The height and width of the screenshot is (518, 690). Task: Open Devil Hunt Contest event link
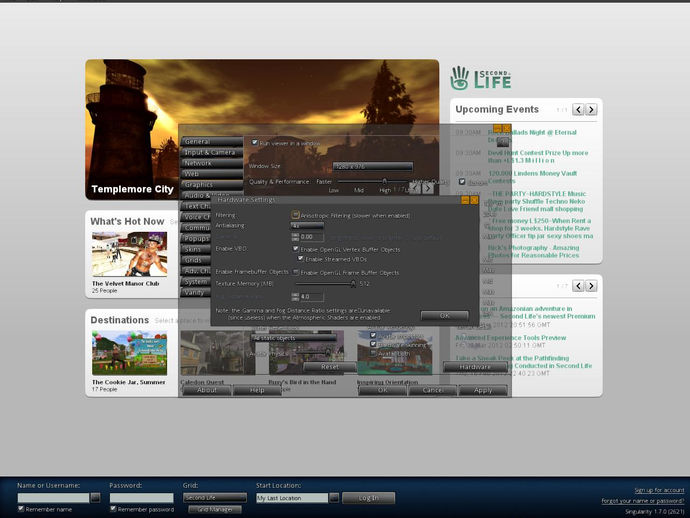coord(538,156)
